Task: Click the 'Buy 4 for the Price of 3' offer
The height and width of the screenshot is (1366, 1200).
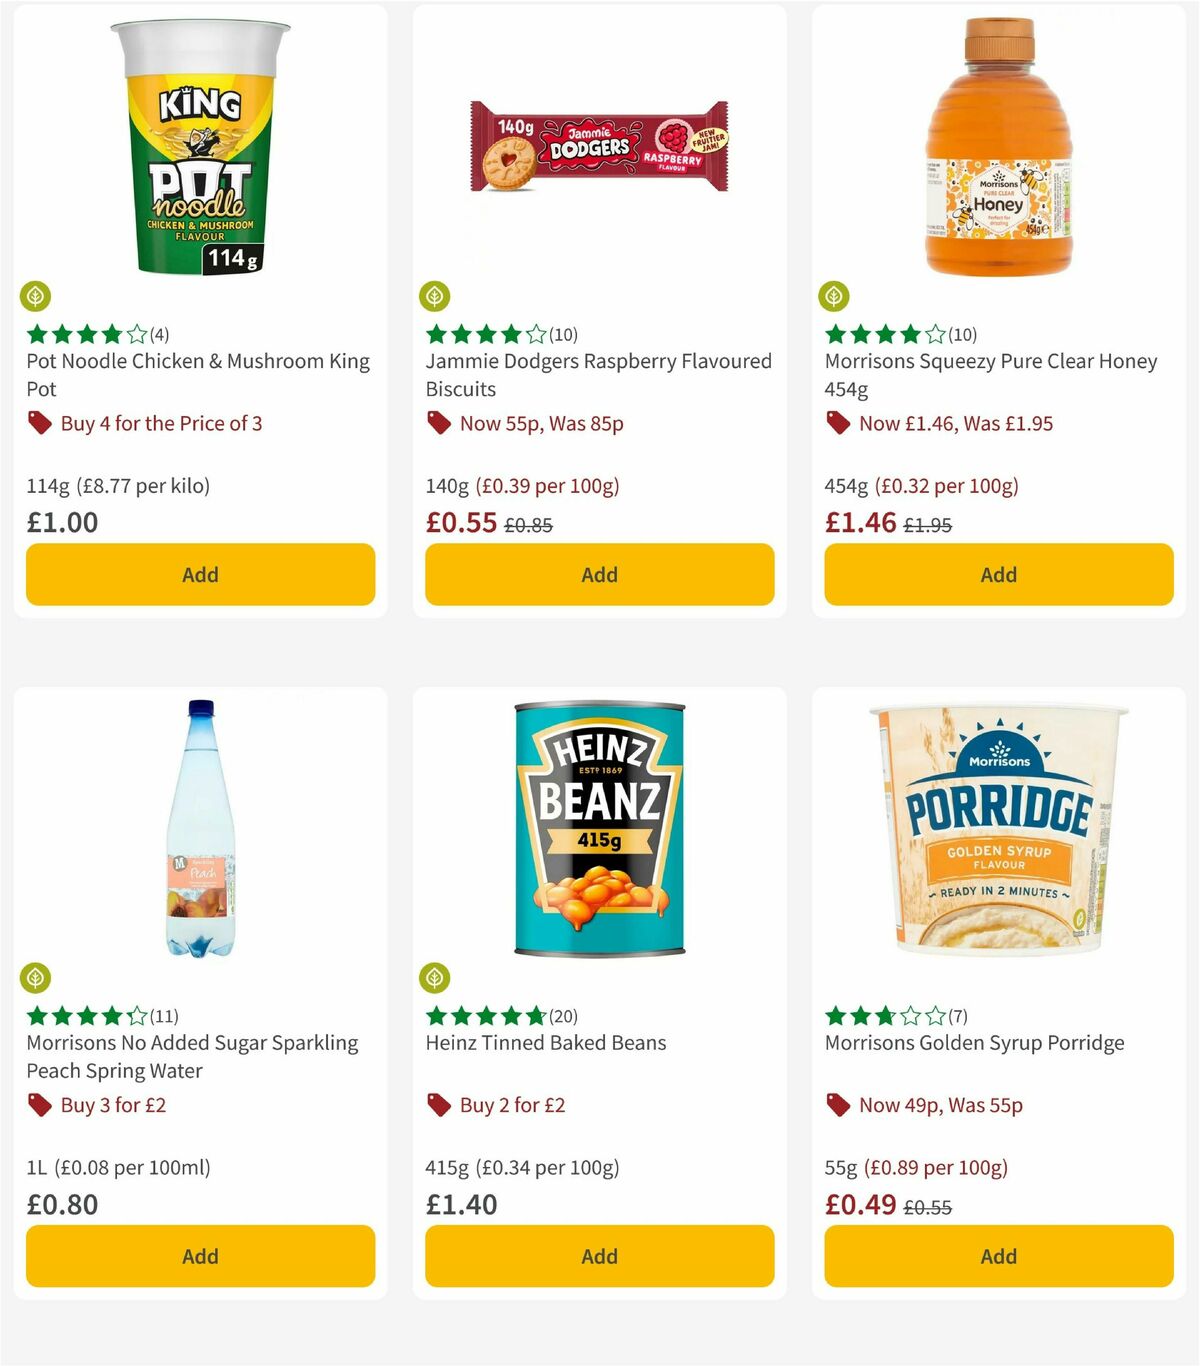Action: 161,424
